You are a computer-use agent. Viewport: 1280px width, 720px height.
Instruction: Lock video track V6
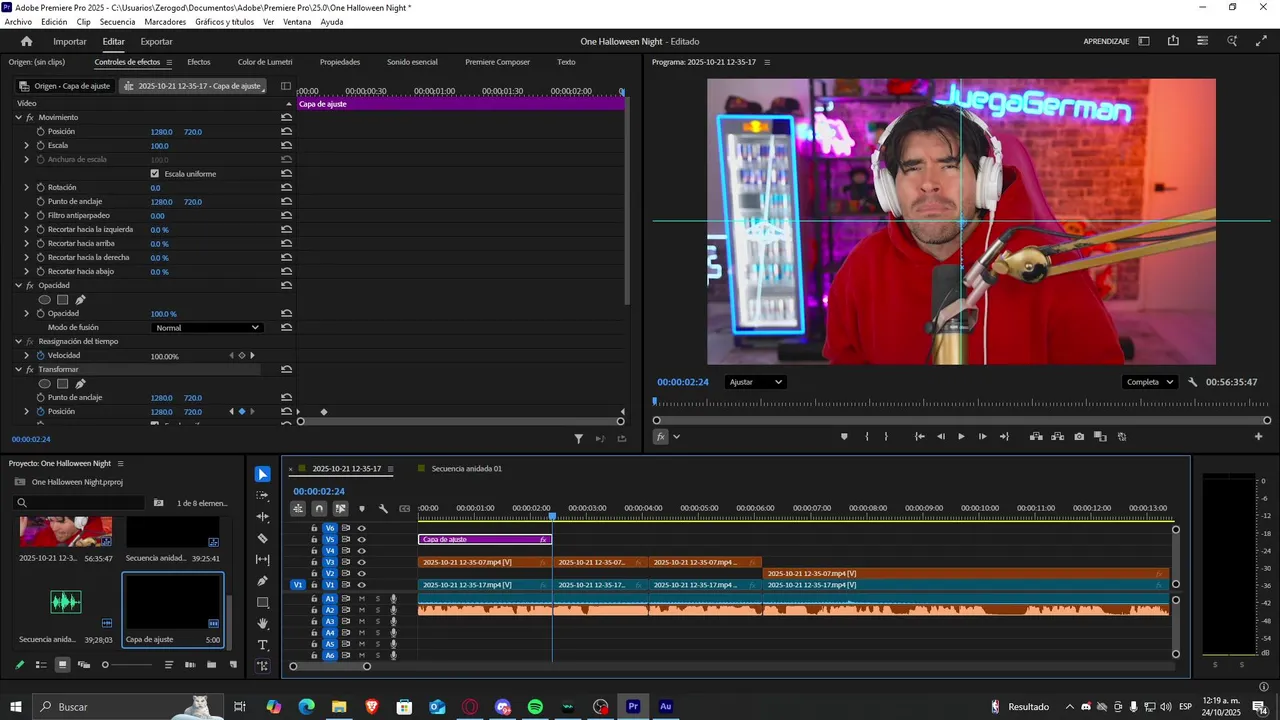click(314, 528)
